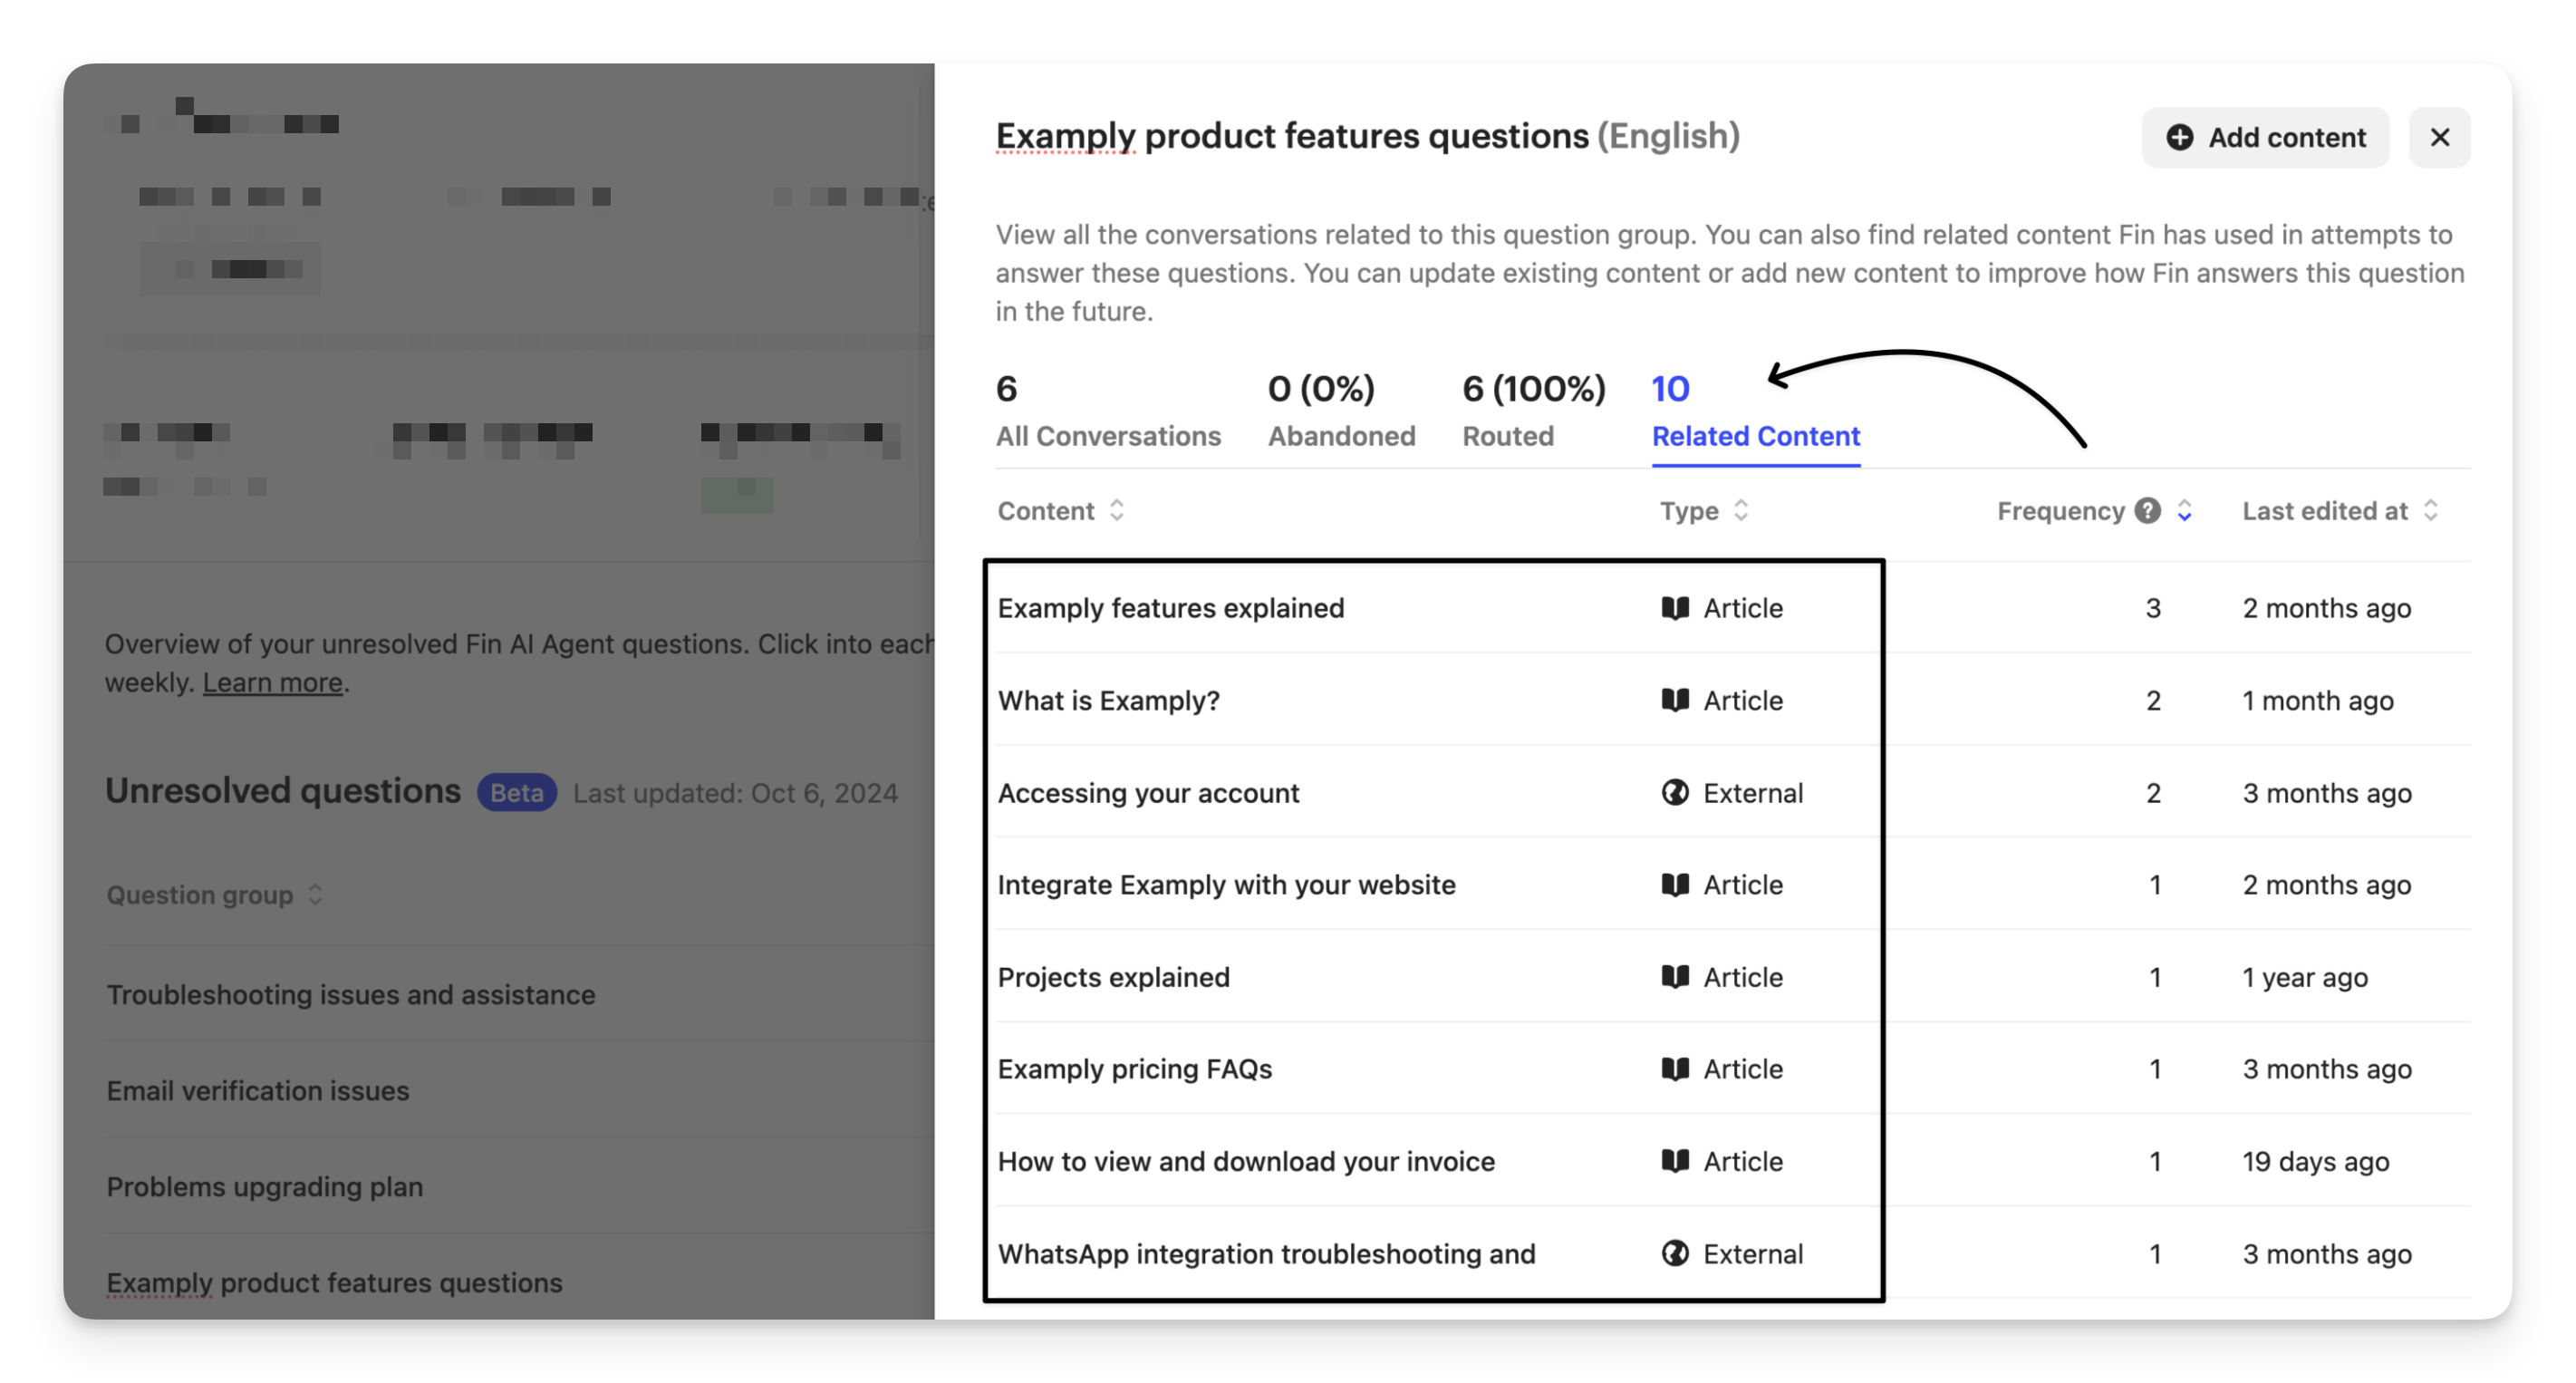Click the Frequency help question mark icon
2576x1383 pixels.
pos(2147,511)
